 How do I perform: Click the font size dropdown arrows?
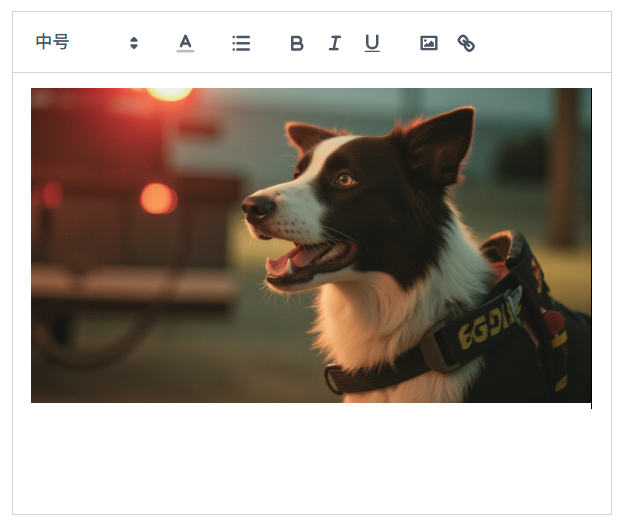pos(134,43)
